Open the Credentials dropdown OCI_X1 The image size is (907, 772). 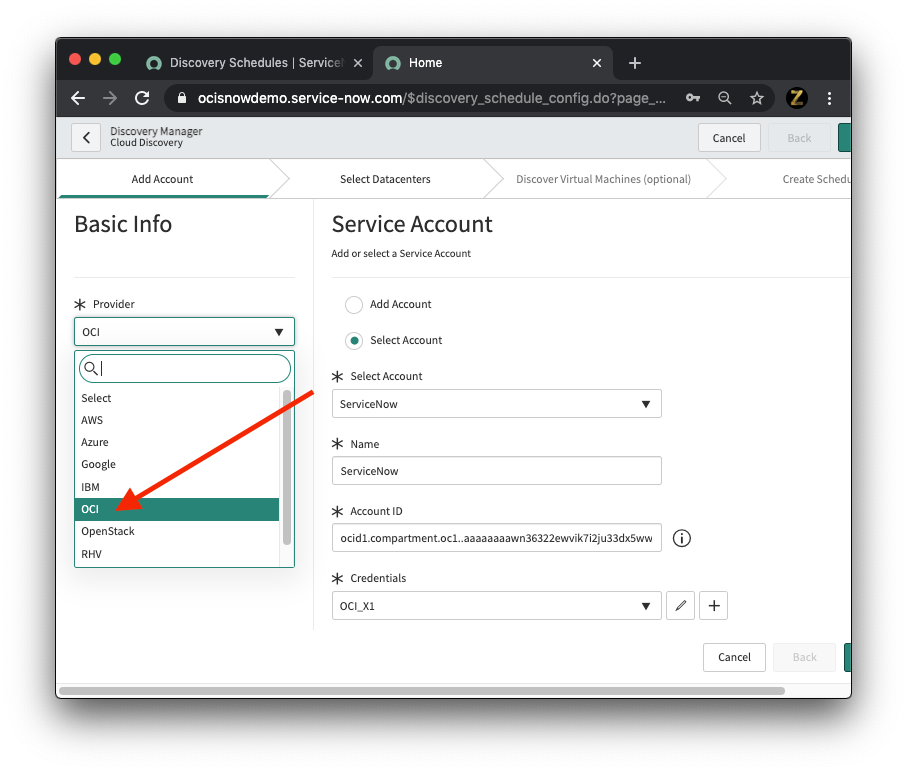pos(496,605)
